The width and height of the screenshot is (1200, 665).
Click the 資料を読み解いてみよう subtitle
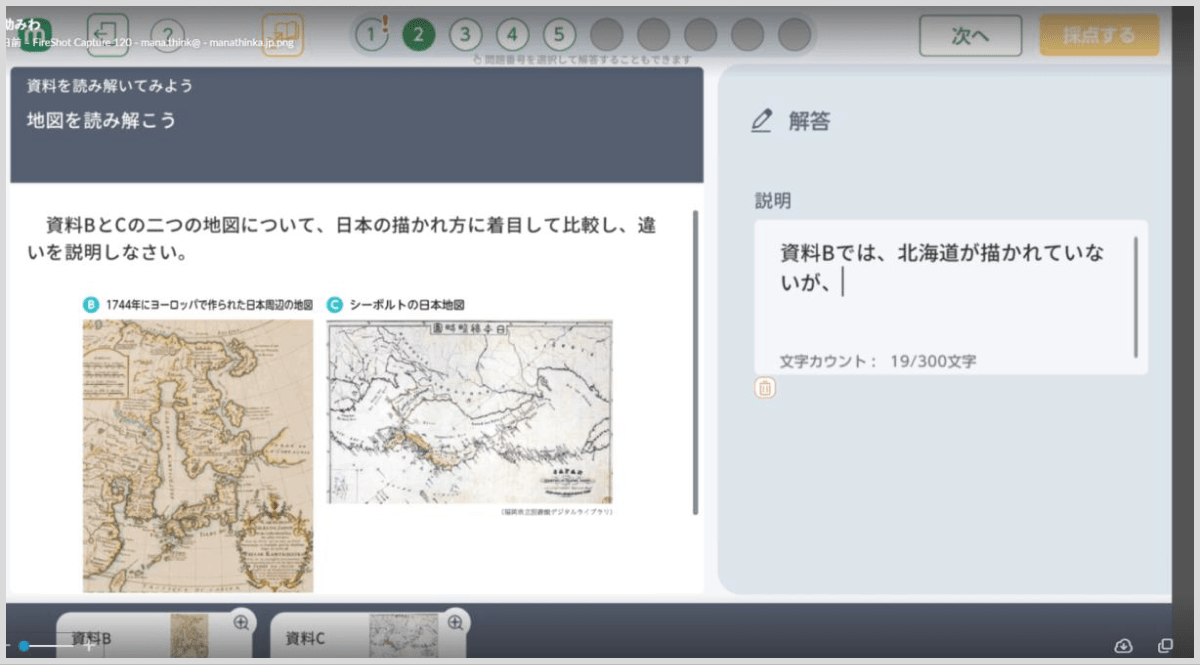click(x=110, y=86)
